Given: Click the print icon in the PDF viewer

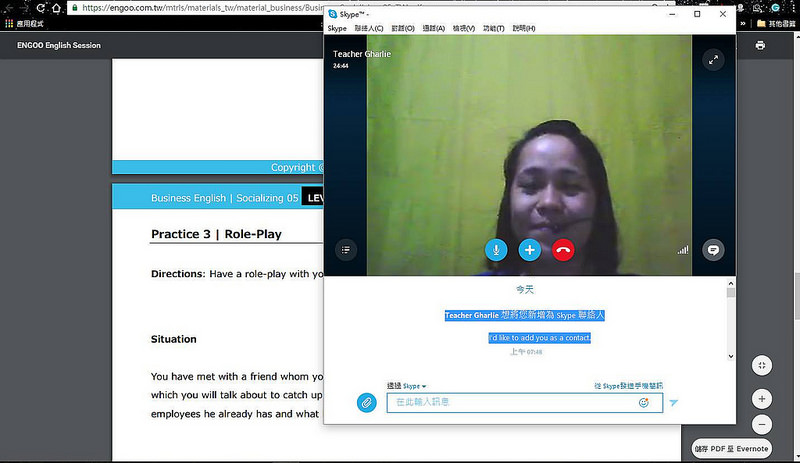Looking at the screenshot, I should pos(760,45).
